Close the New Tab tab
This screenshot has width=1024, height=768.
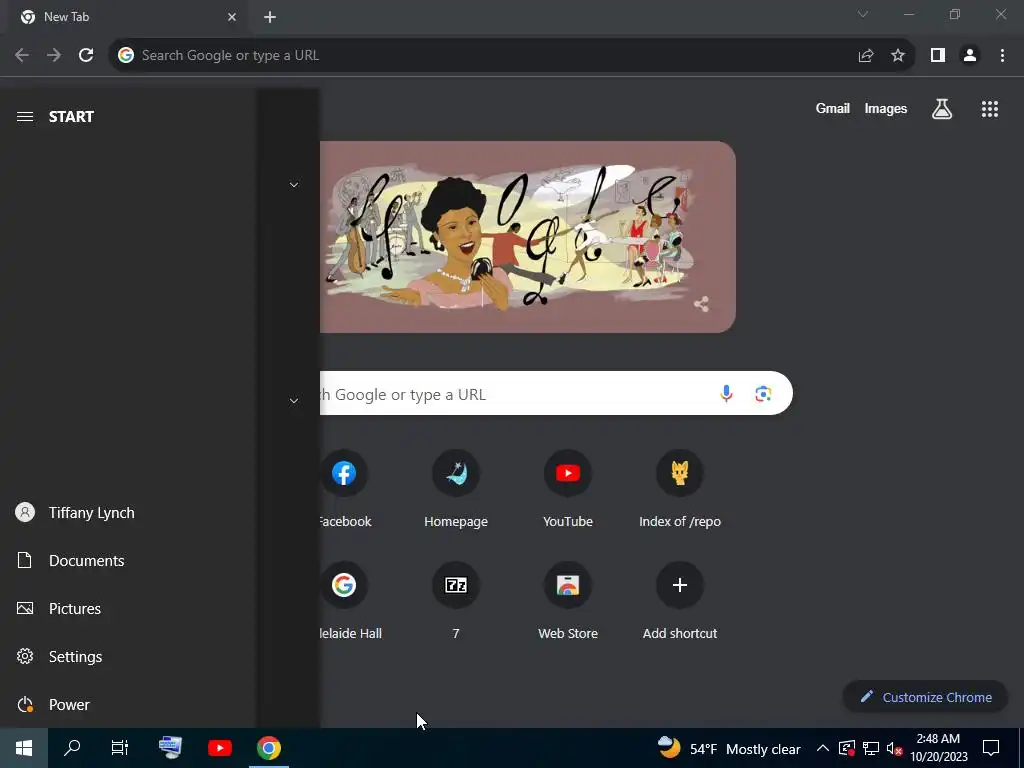click(232, 17)
